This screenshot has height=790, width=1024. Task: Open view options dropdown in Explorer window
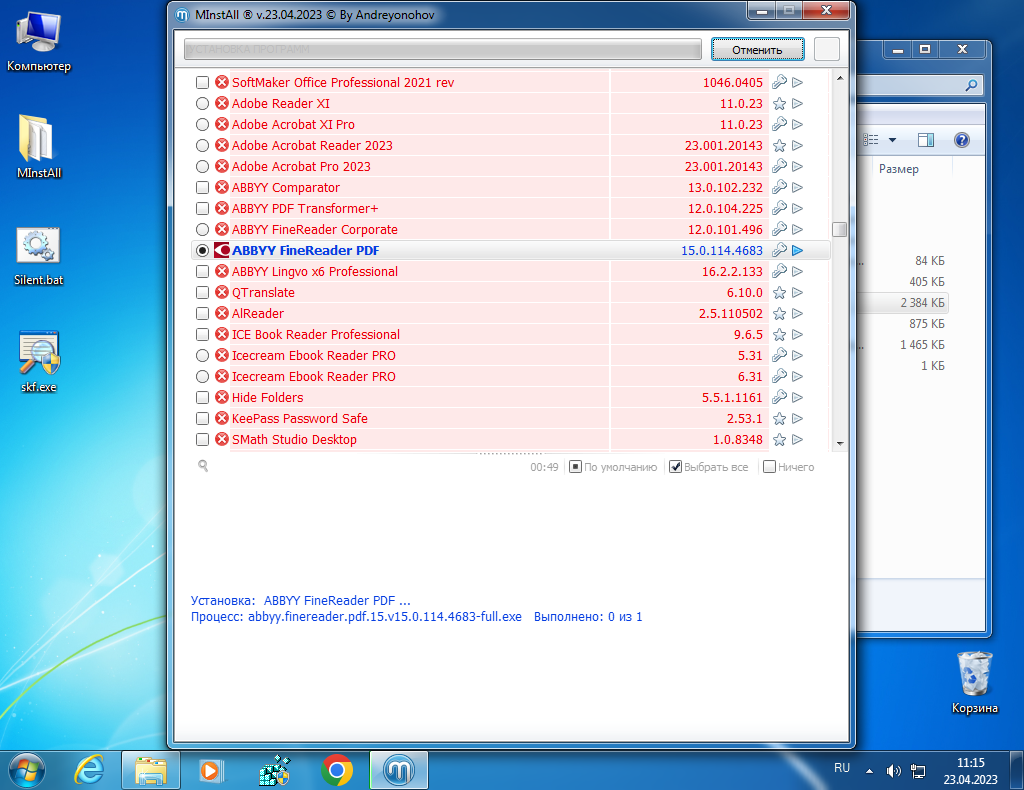click(x=892, y=140)
